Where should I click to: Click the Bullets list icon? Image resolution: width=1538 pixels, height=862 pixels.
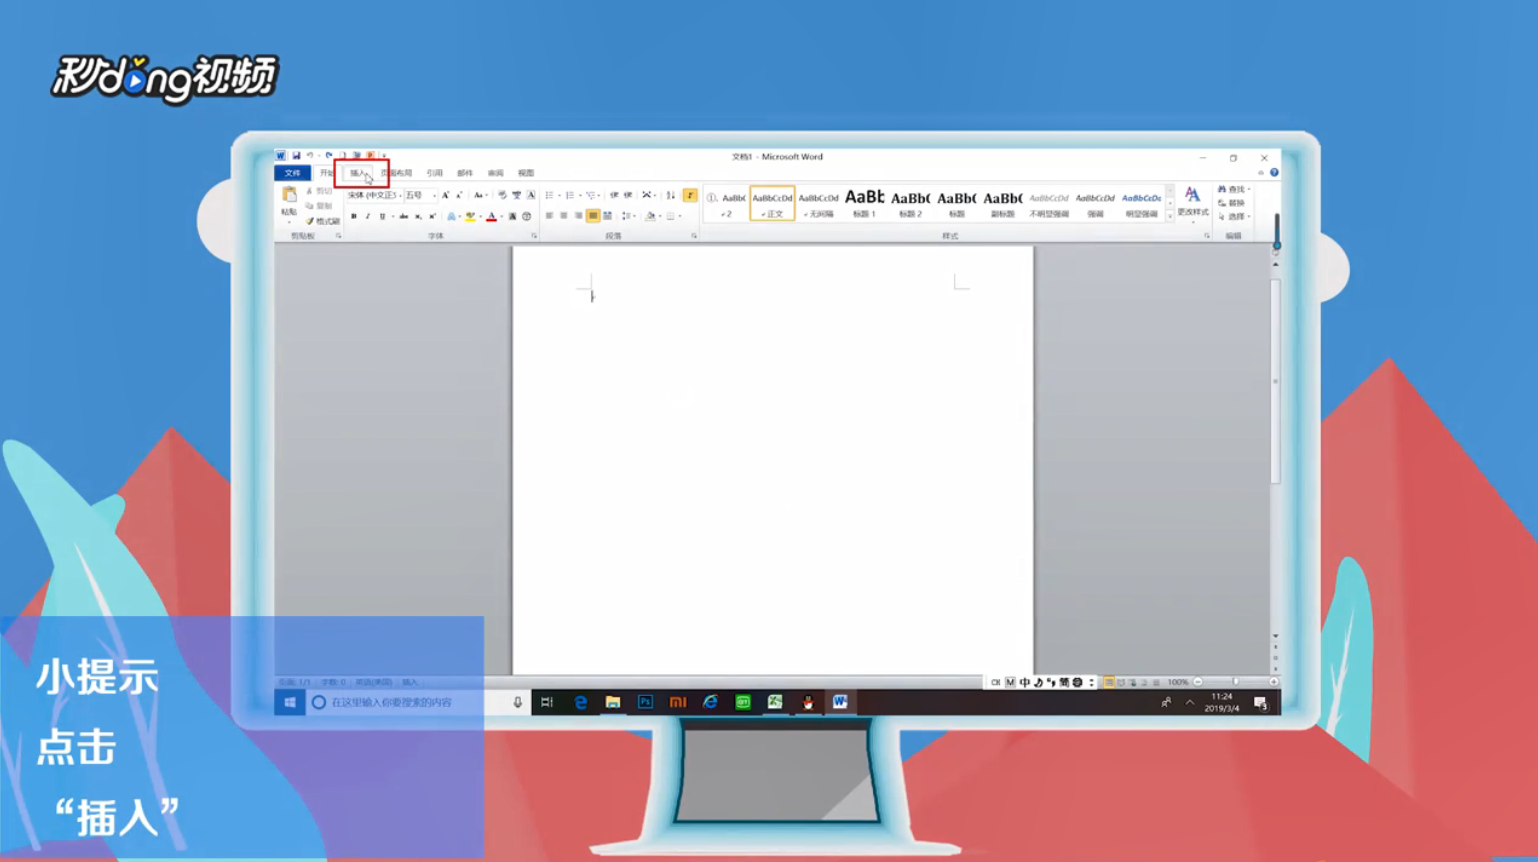(549, 195)
